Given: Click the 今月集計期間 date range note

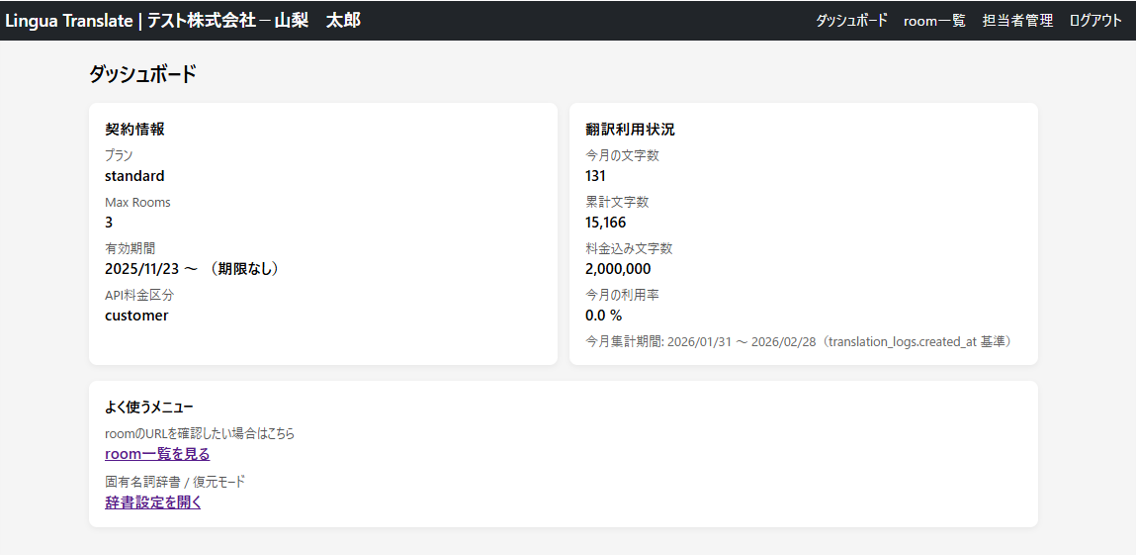Looking at the screenshot, I should [802, 342].
